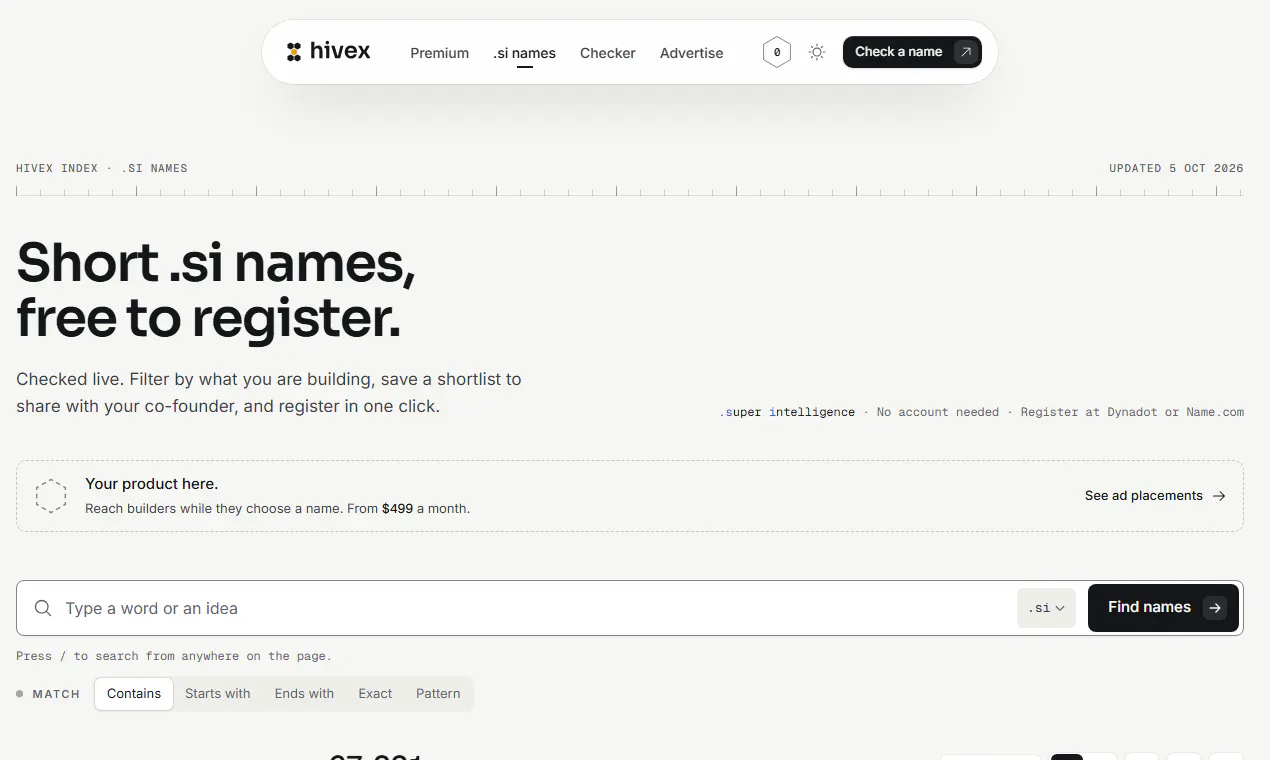Image resolution: width=1270 pixels, height=760 pixels.
Task: Click the arrow icon beside See ad placements
Action: tap(1219, 495)
